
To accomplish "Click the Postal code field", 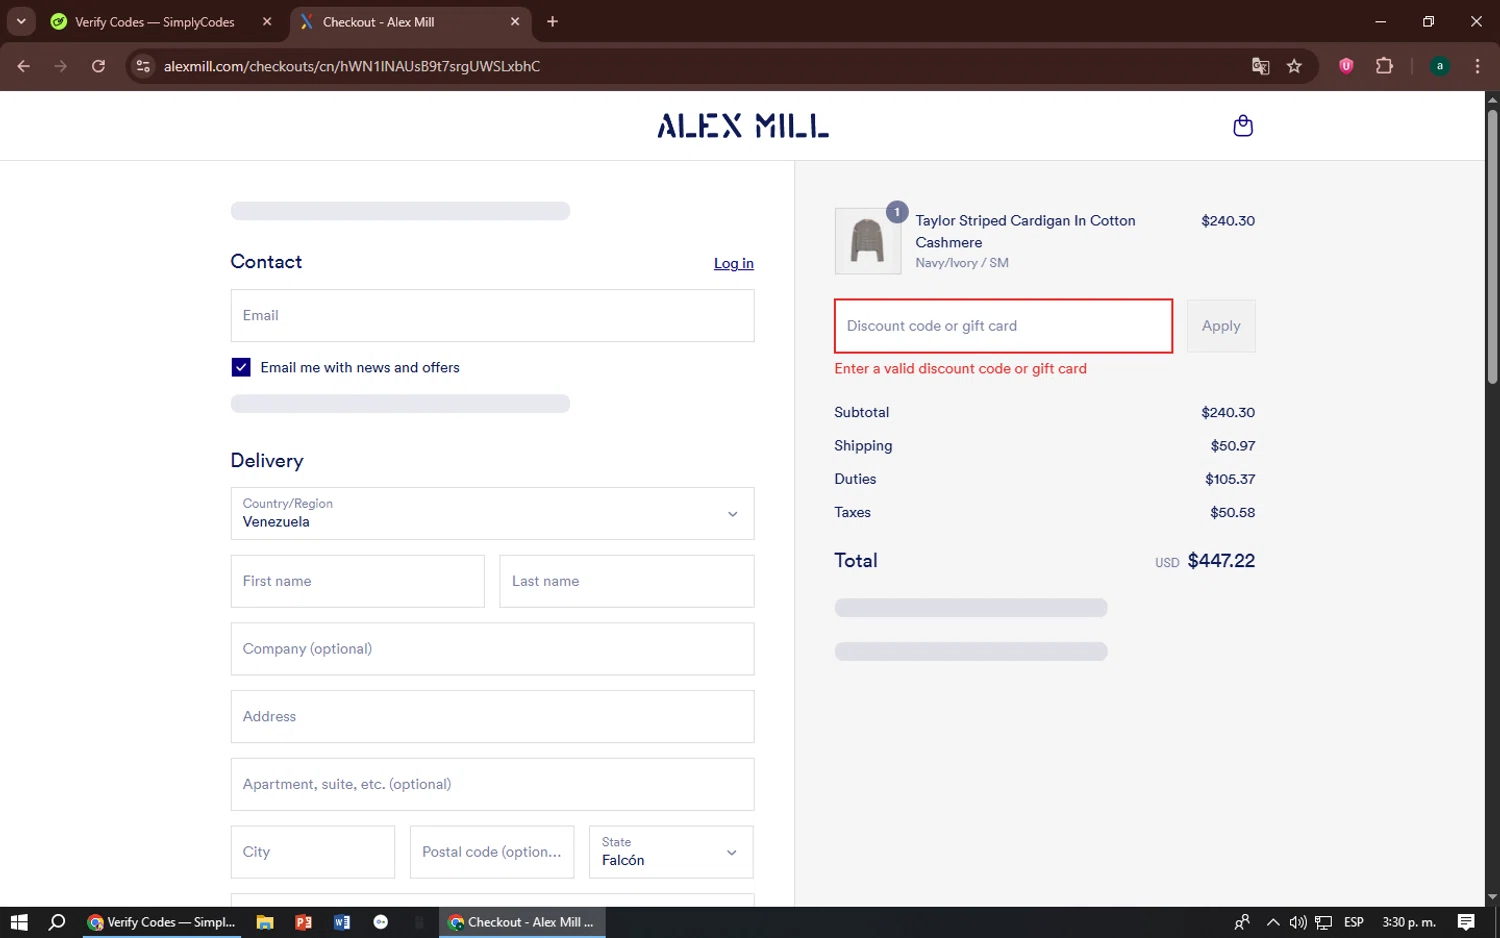I will point(492,852).
